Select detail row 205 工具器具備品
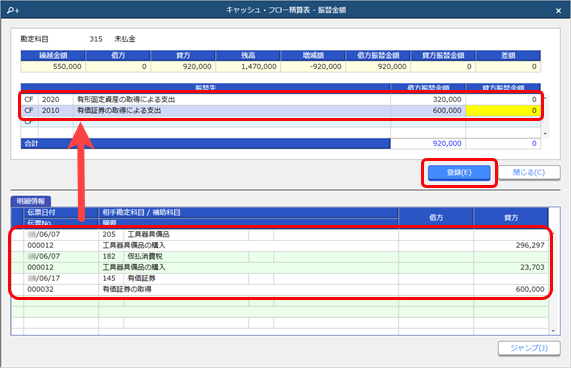This screenshot has width=571, height=368. (x=280, y=234)
